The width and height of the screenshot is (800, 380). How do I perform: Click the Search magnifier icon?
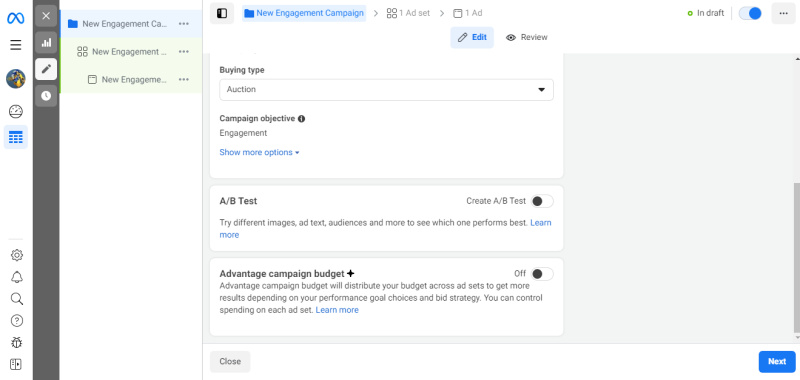17,299
